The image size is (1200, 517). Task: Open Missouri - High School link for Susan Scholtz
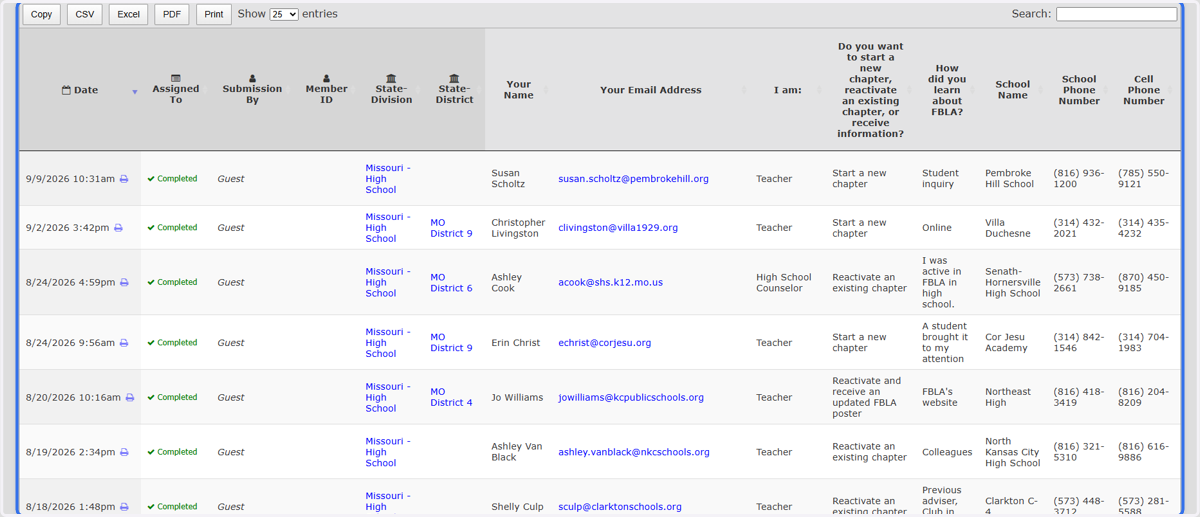click(x=387, y=179)
